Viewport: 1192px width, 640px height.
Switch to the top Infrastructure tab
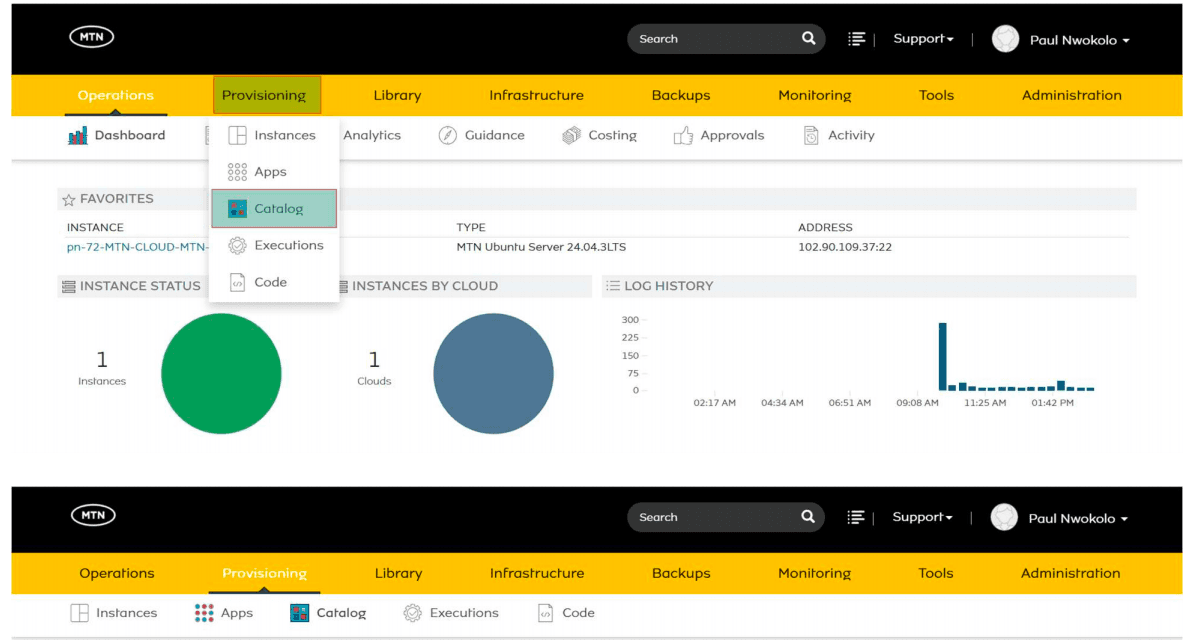click(536, 95)
